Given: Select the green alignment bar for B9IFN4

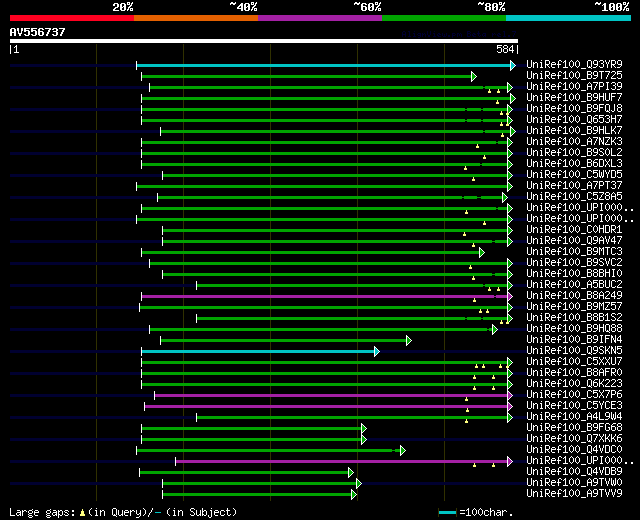Looking at the screenshot, I should coord(286,340).
